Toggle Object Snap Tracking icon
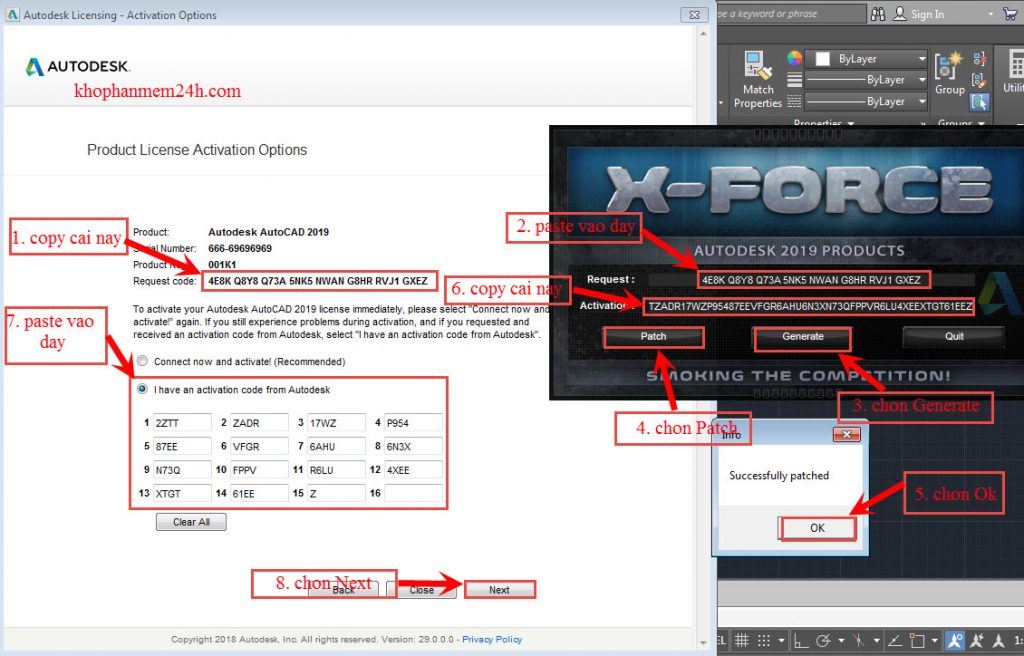 [895, 640]
